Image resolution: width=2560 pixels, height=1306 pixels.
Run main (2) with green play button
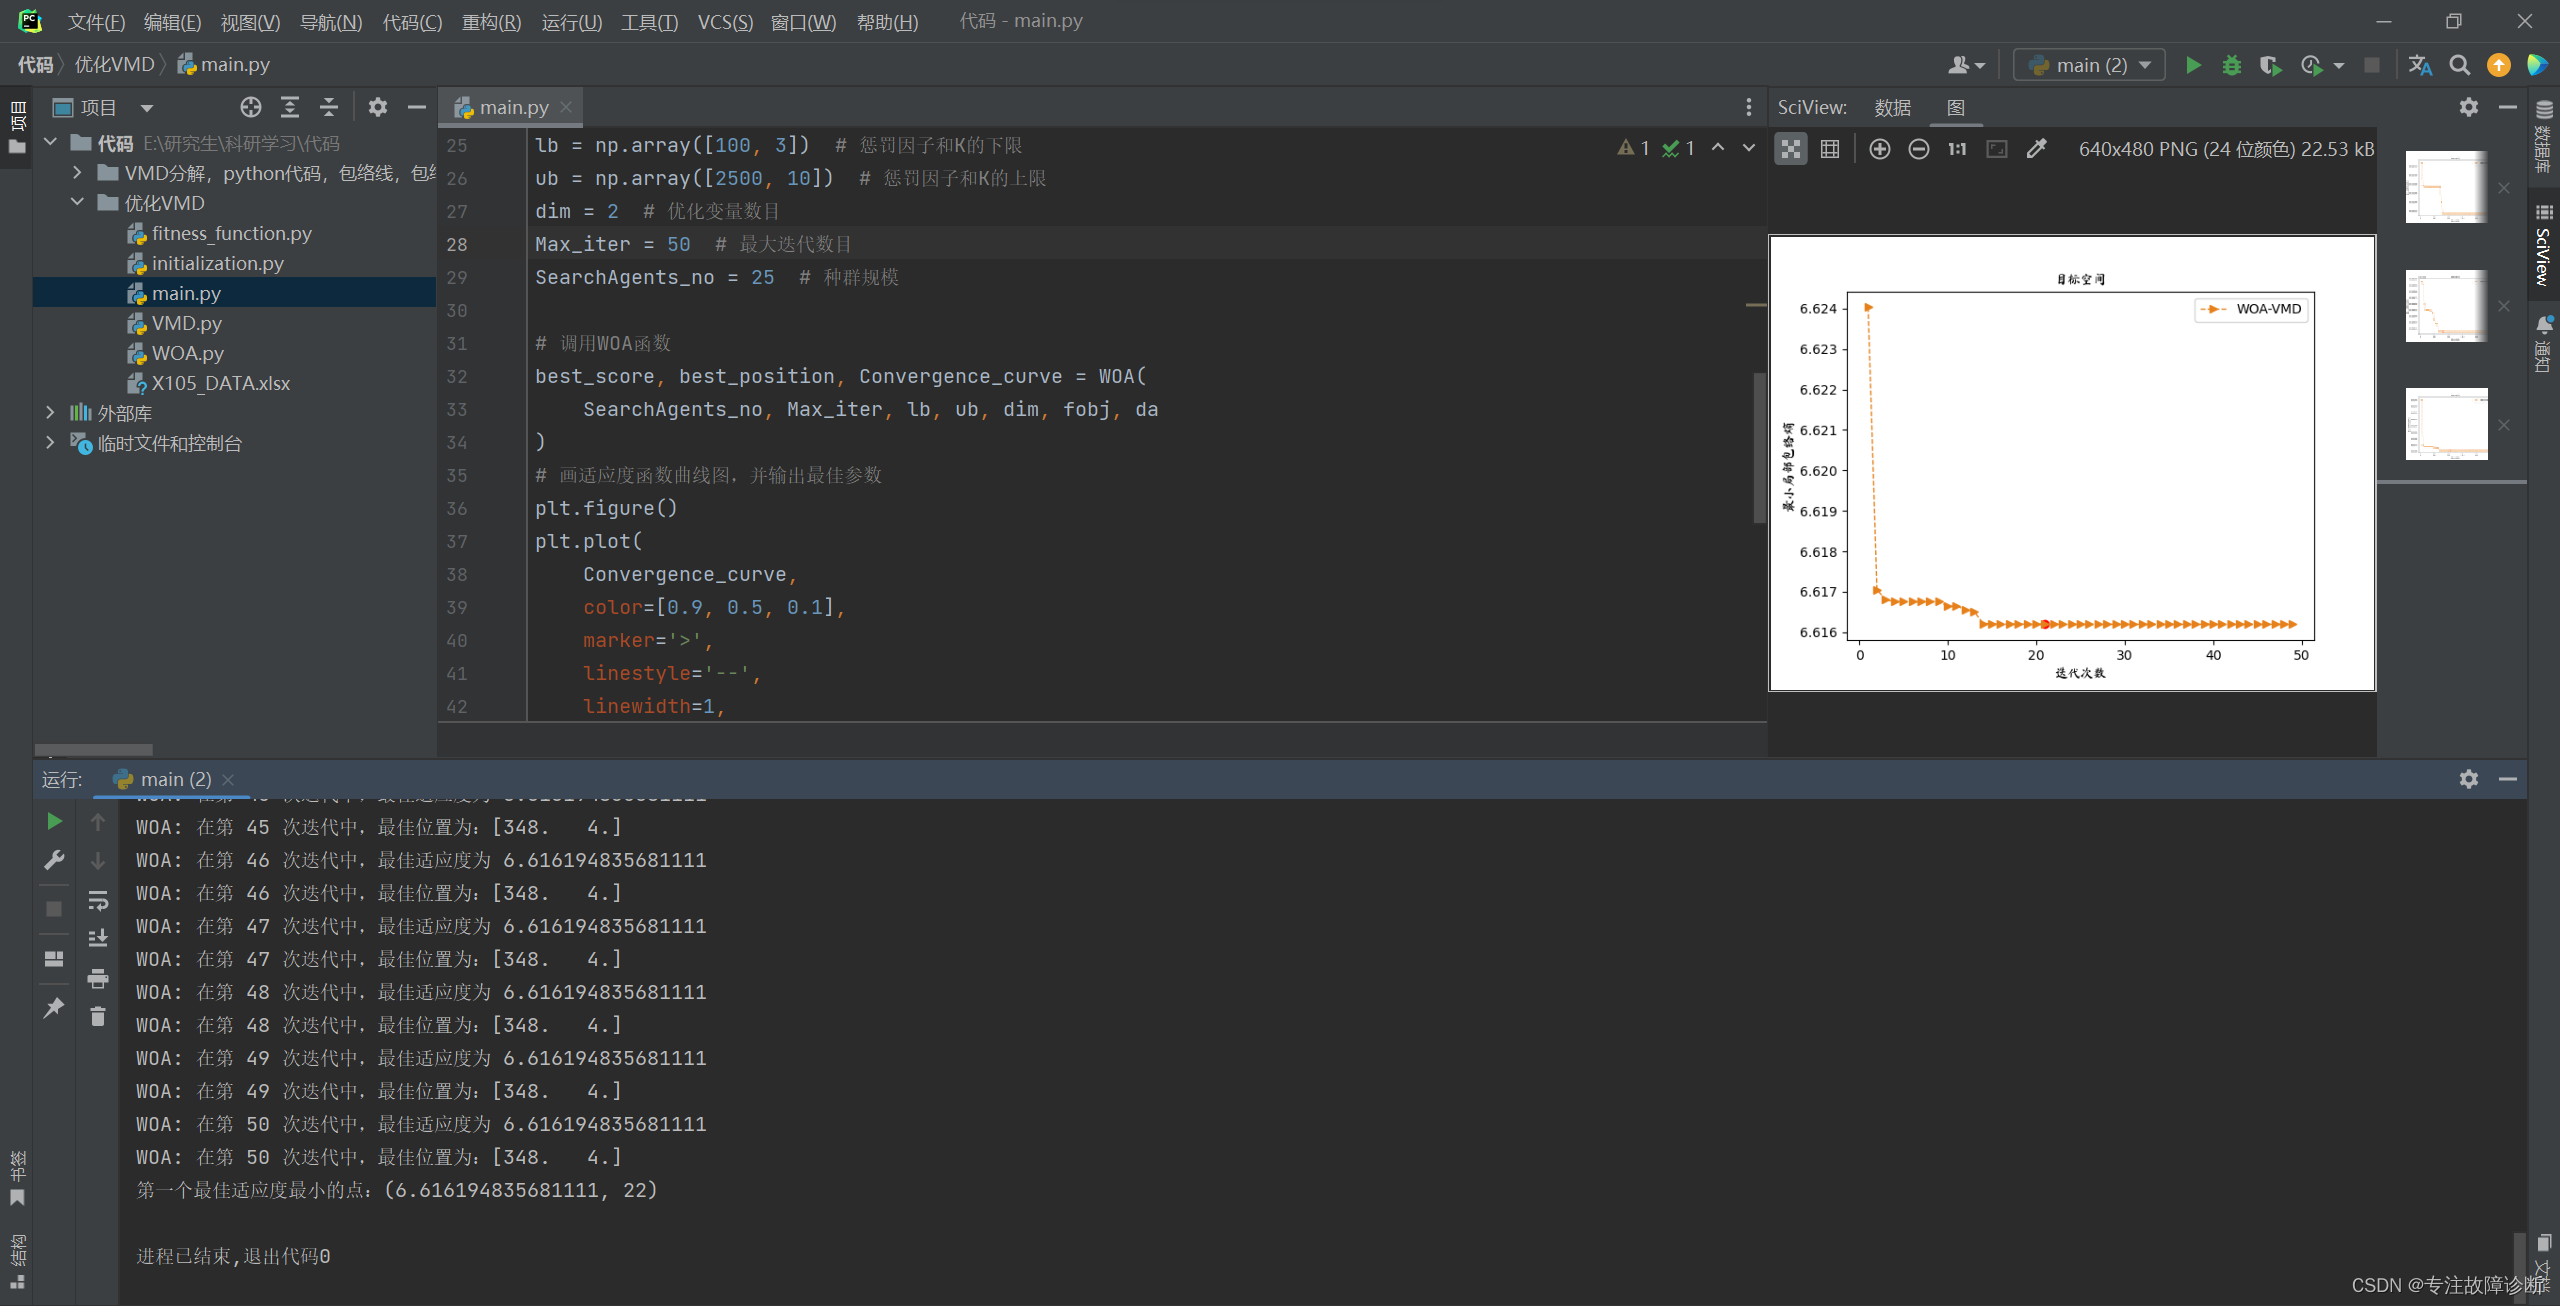pos(2193,65)
